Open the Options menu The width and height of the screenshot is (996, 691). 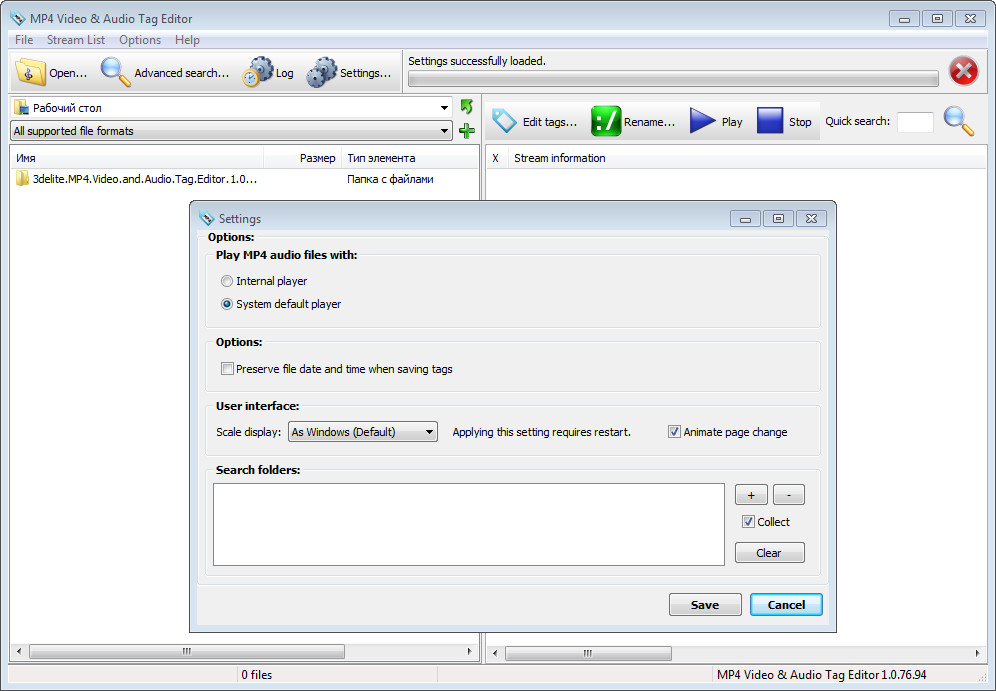[140, 39]
